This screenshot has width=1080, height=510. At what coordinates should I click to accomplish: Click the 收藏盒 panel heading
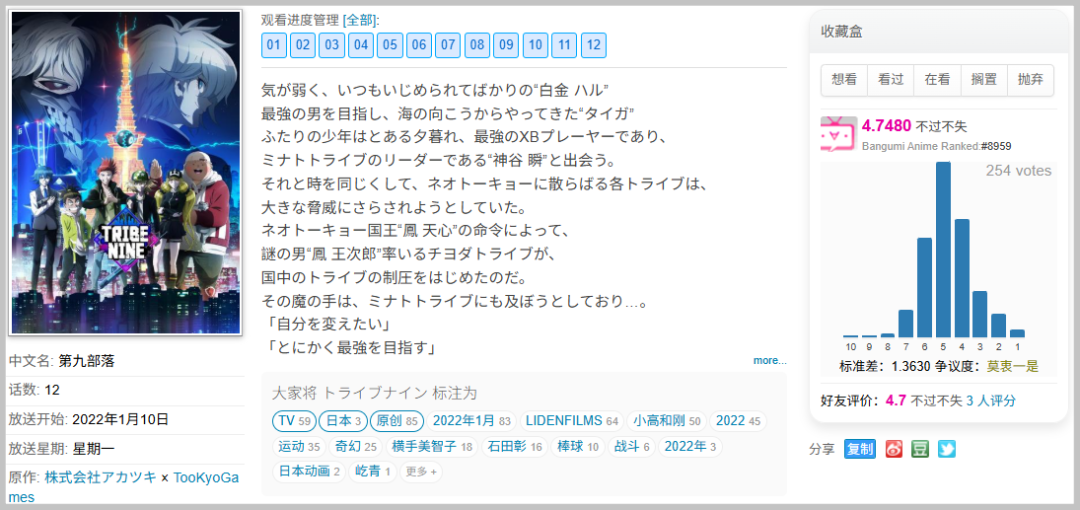842,31
